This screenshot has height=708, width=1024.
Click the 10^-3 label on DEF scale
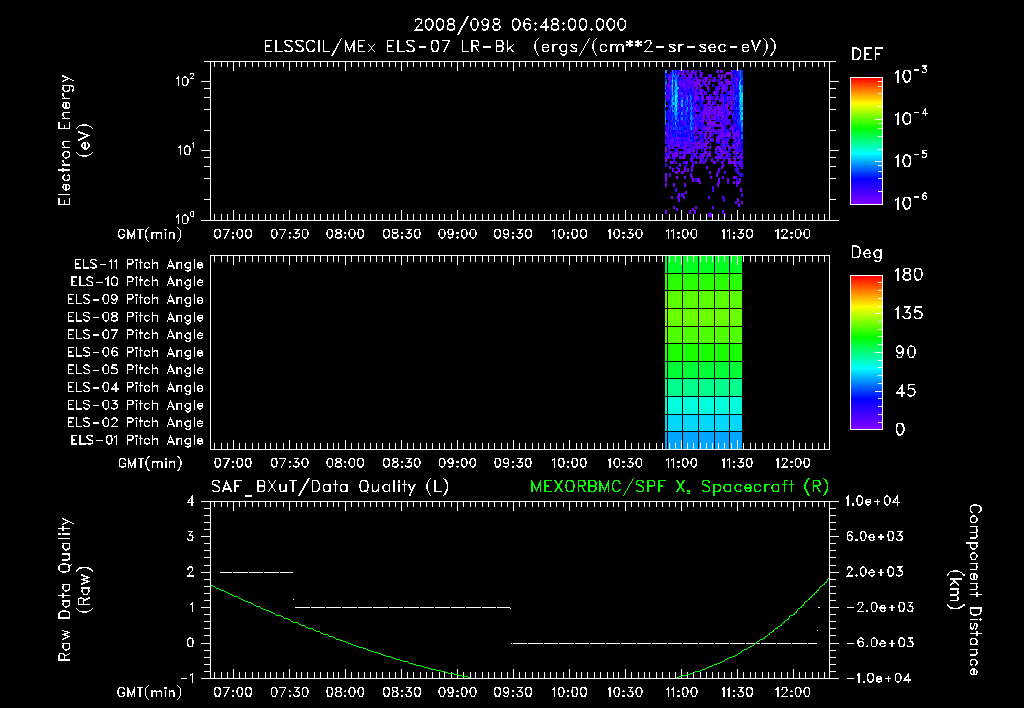[x=911, y=75]
